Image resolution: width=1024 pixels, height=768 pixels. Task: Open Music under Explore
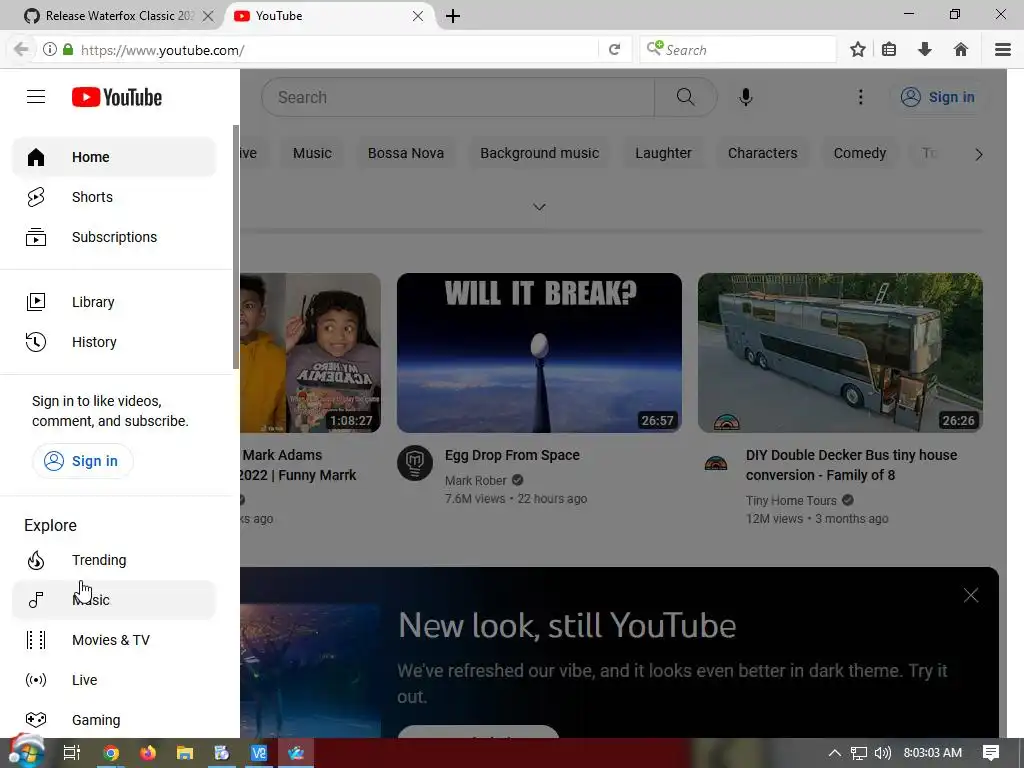pos(114,600)
